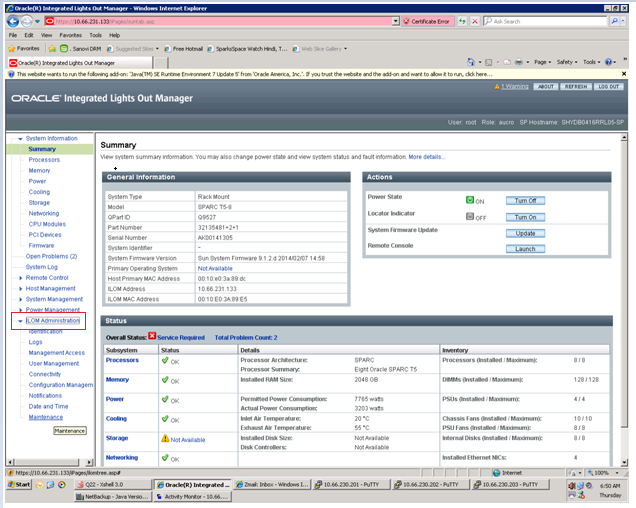
Task: Open Activity Monitor taskbar item
Action: (x=193, y=496)
